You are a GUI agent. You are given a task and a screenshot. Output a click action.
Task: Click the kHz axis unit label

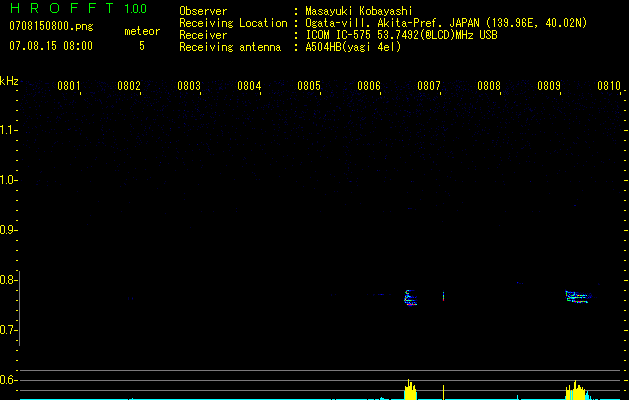pyautogui.click(x=9, y=81)
